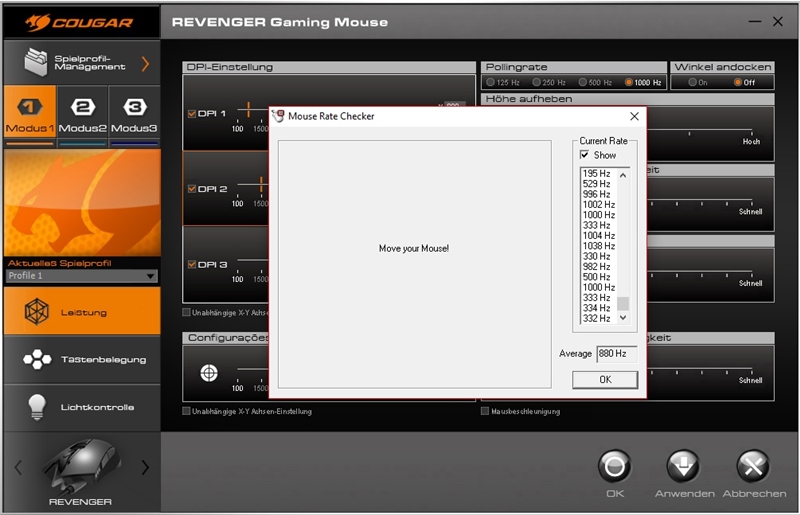Screen dimensions: 800x515
Task: Click OK in Mouse Rate Checker dialog
Action: [605, 380]
